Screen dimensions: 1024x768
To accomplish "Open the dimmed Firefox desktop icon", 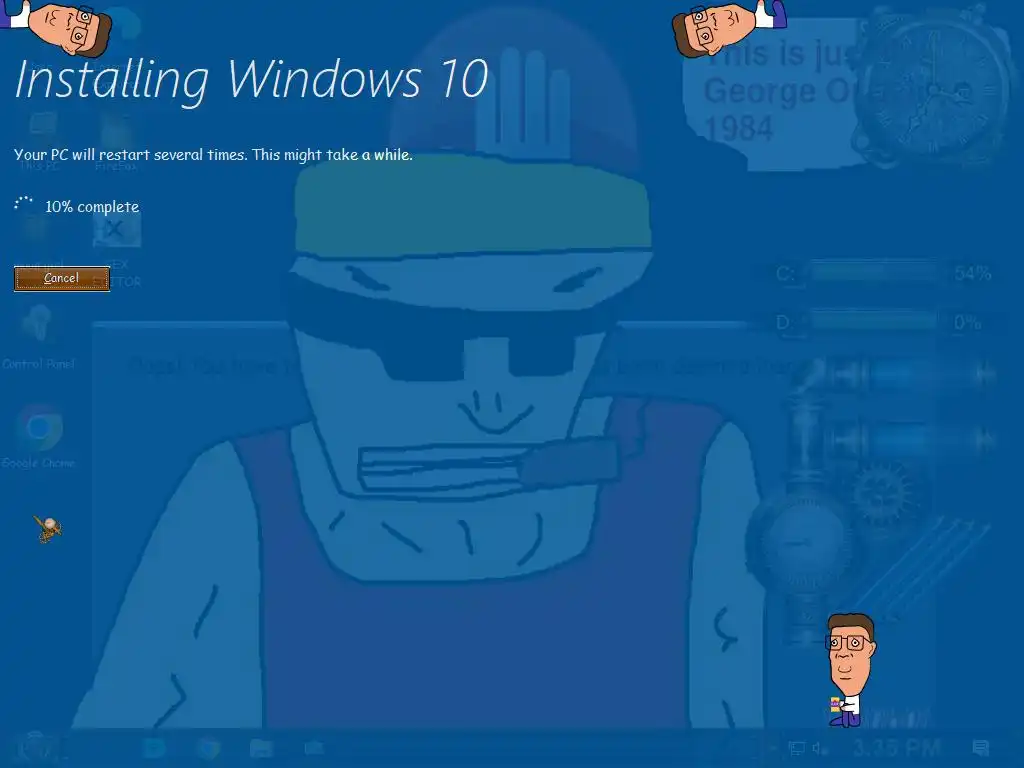I will point(117,140).
